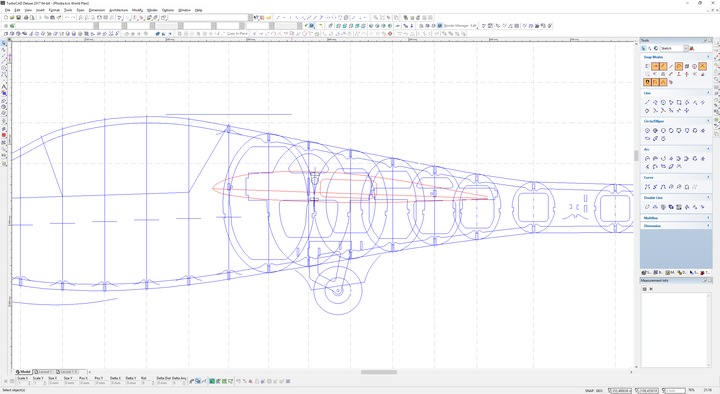Switch to the Model tab
The width and height of the screenshot is (720, 394).
pyautogui.click(x=23, y=371)
